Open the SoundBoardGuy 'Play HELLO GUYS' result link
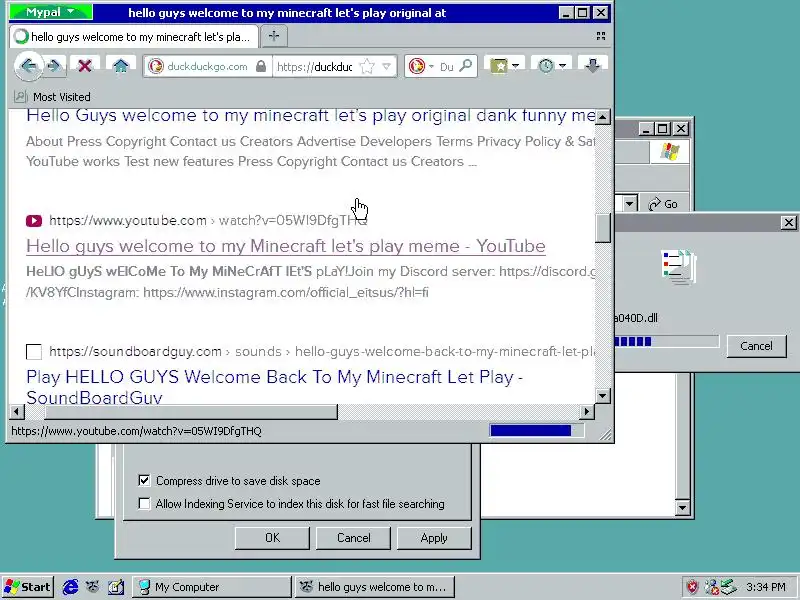This screenshot has height=600, width=800. [274, 387]
